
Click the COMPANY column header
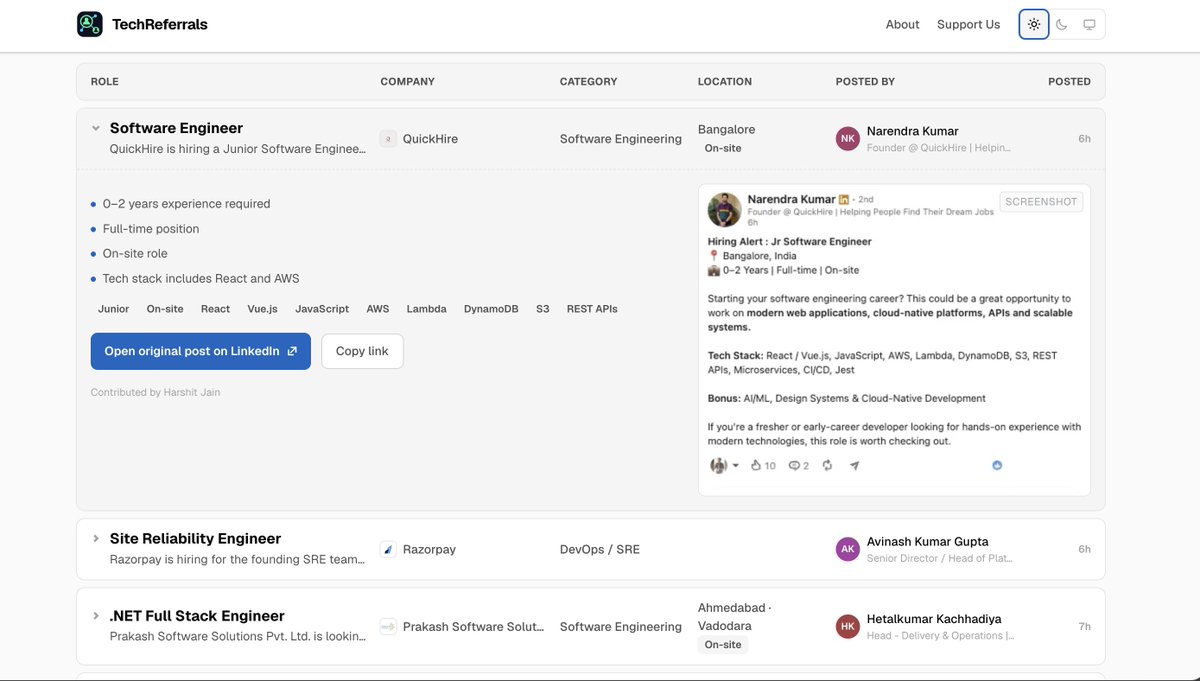pos(408,82)
